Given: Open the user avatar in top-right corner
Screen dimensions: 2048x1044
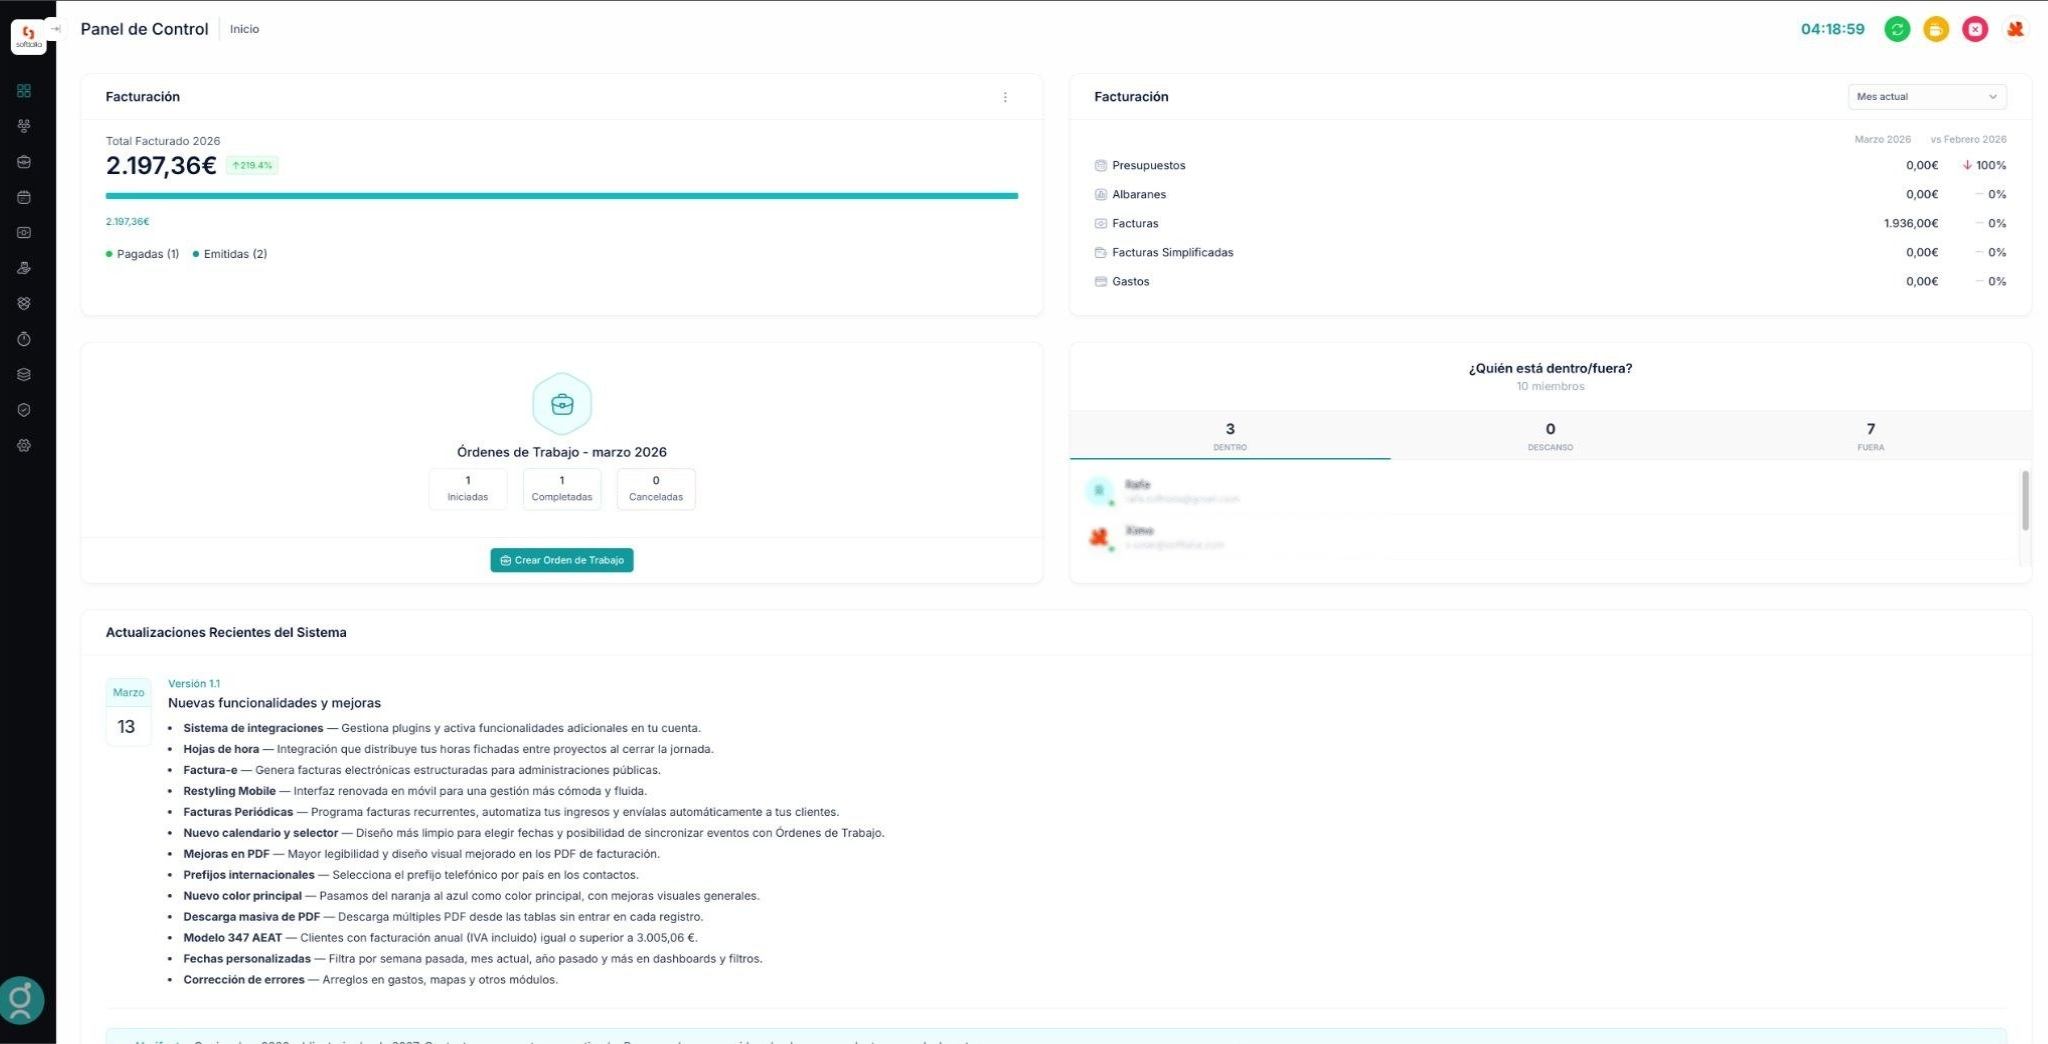Looking at the screenshot, I should 2015,29.
